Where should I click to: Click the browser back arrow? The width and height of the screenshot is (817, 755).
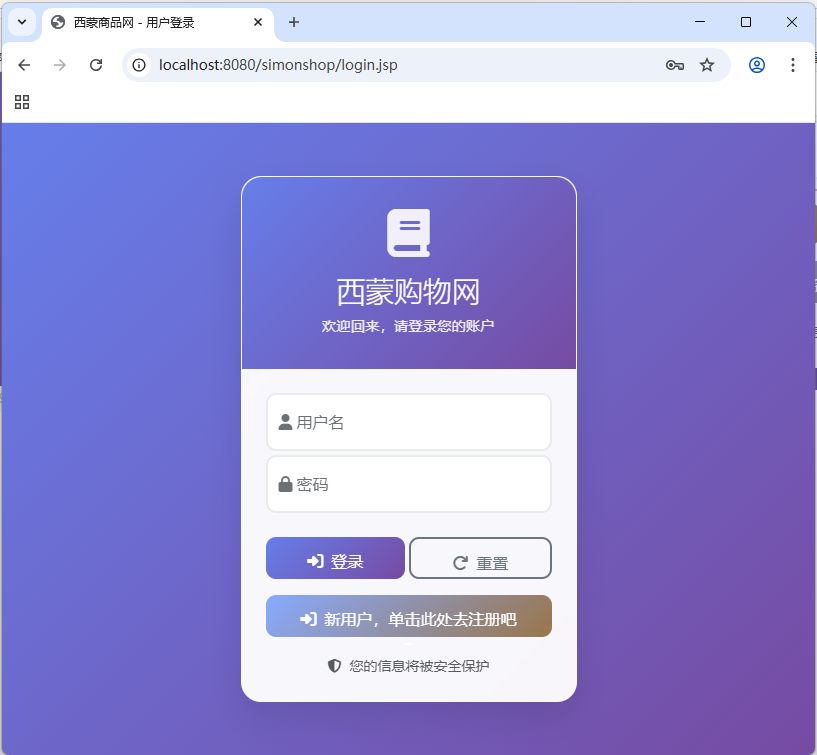(24, 65)
